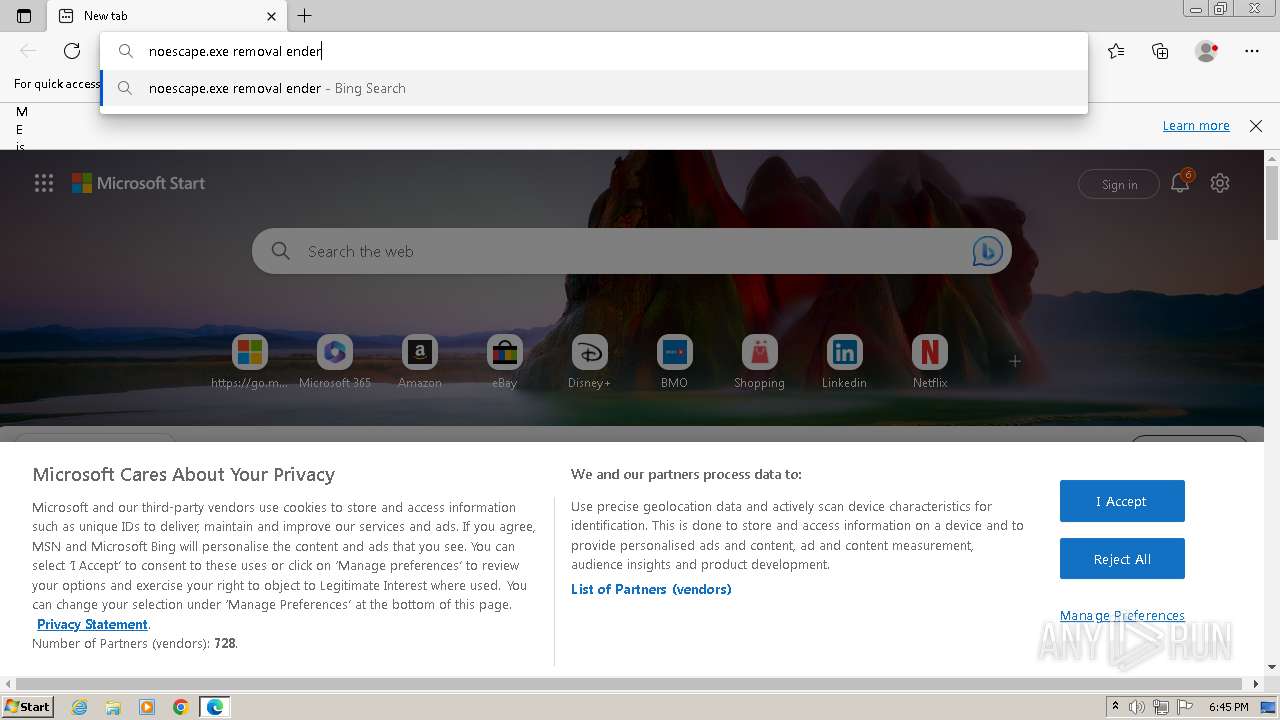Close the New tab tab
Viewport: 1280px width, 720px height.
tap(271, 16)
